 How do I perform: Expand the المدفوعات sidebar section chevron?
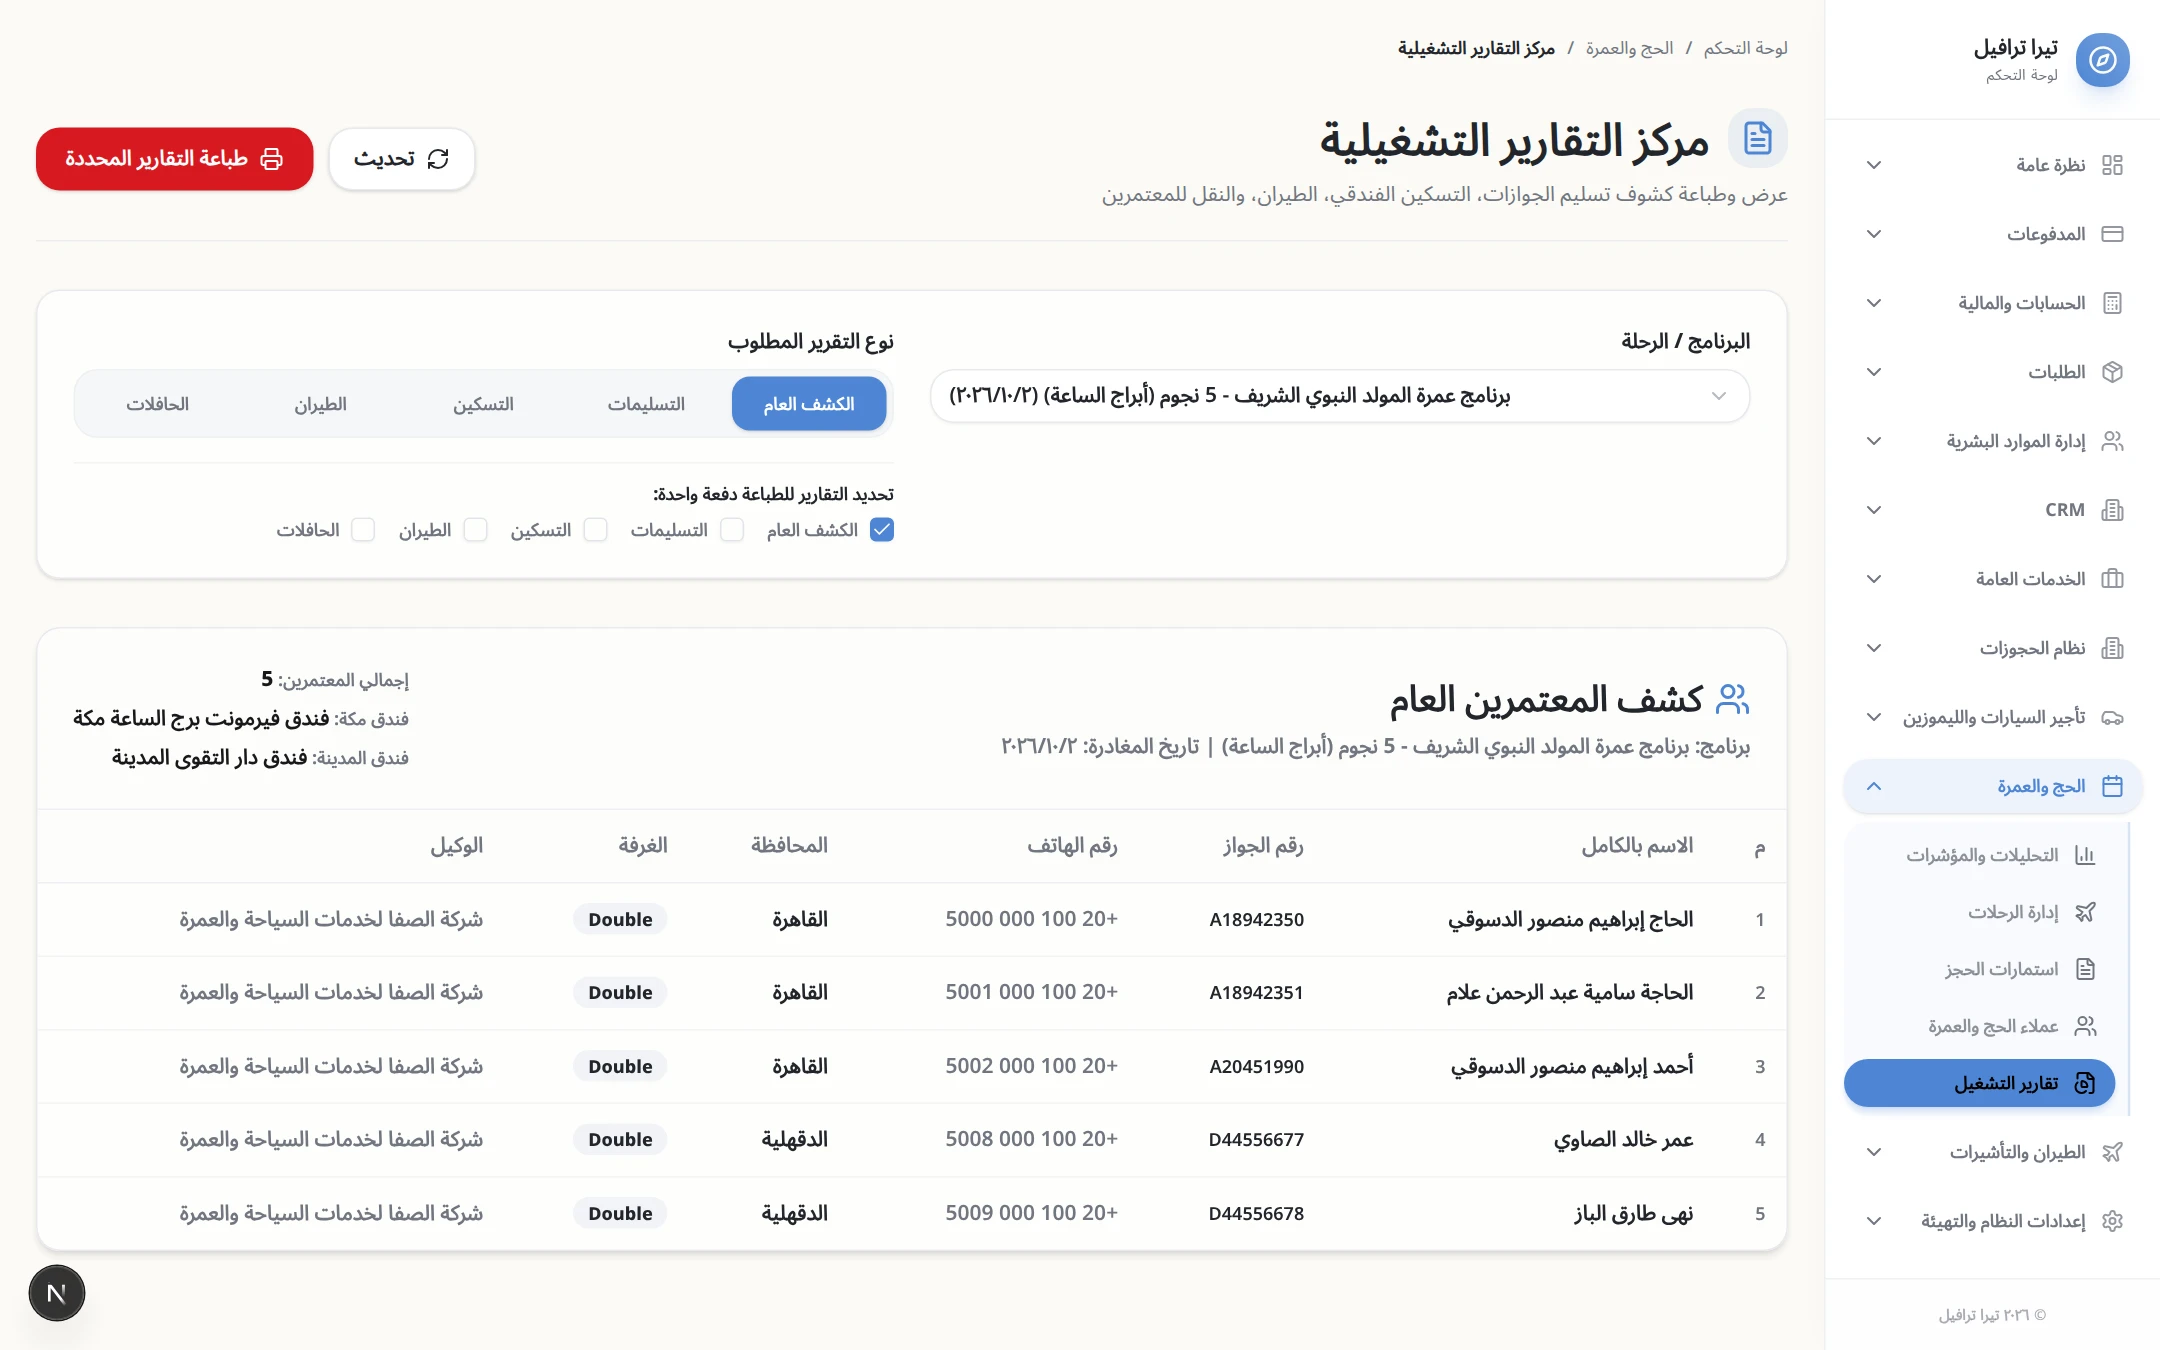pos(1874,234)
